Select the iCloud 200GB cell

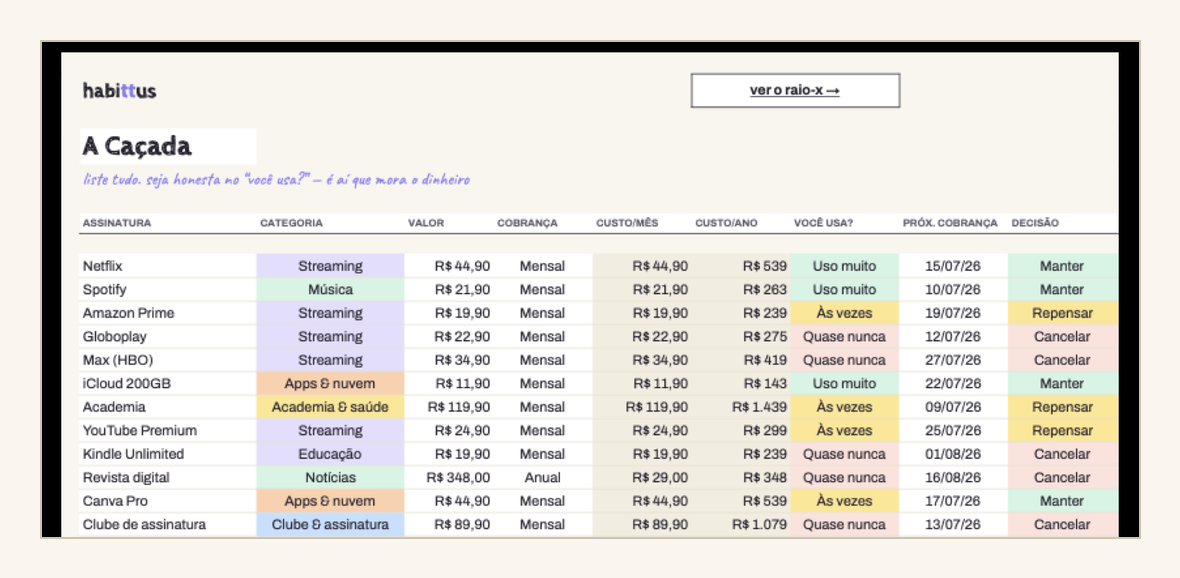[169, 383]
